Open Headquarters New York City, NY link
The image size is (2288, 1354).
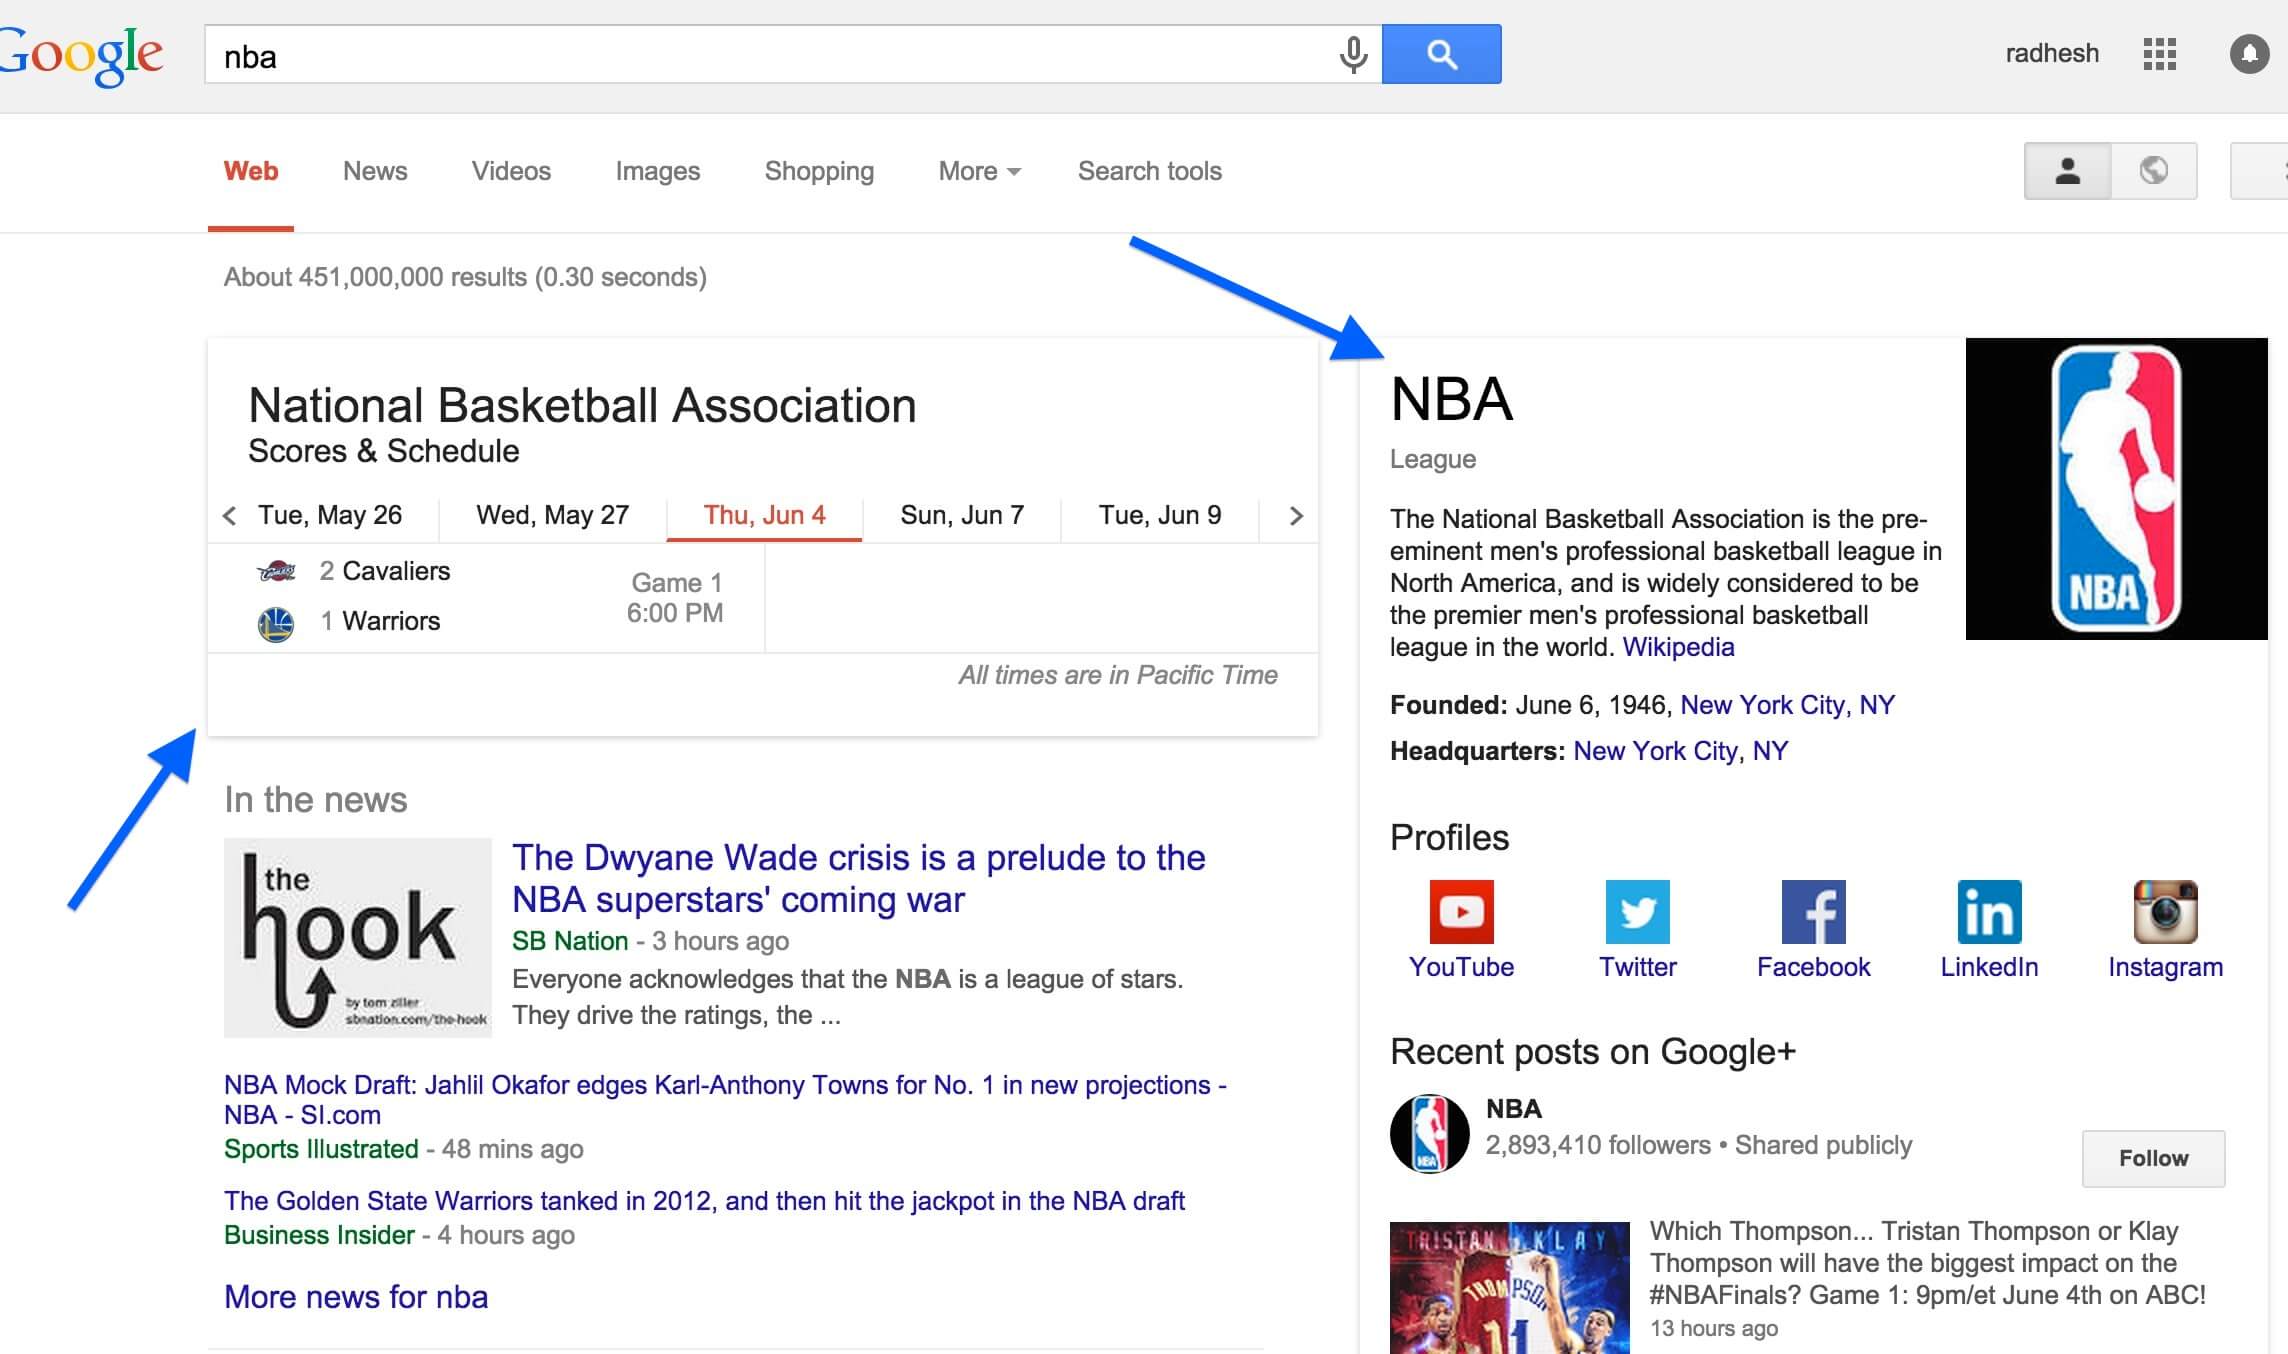tap(1680, 751)
